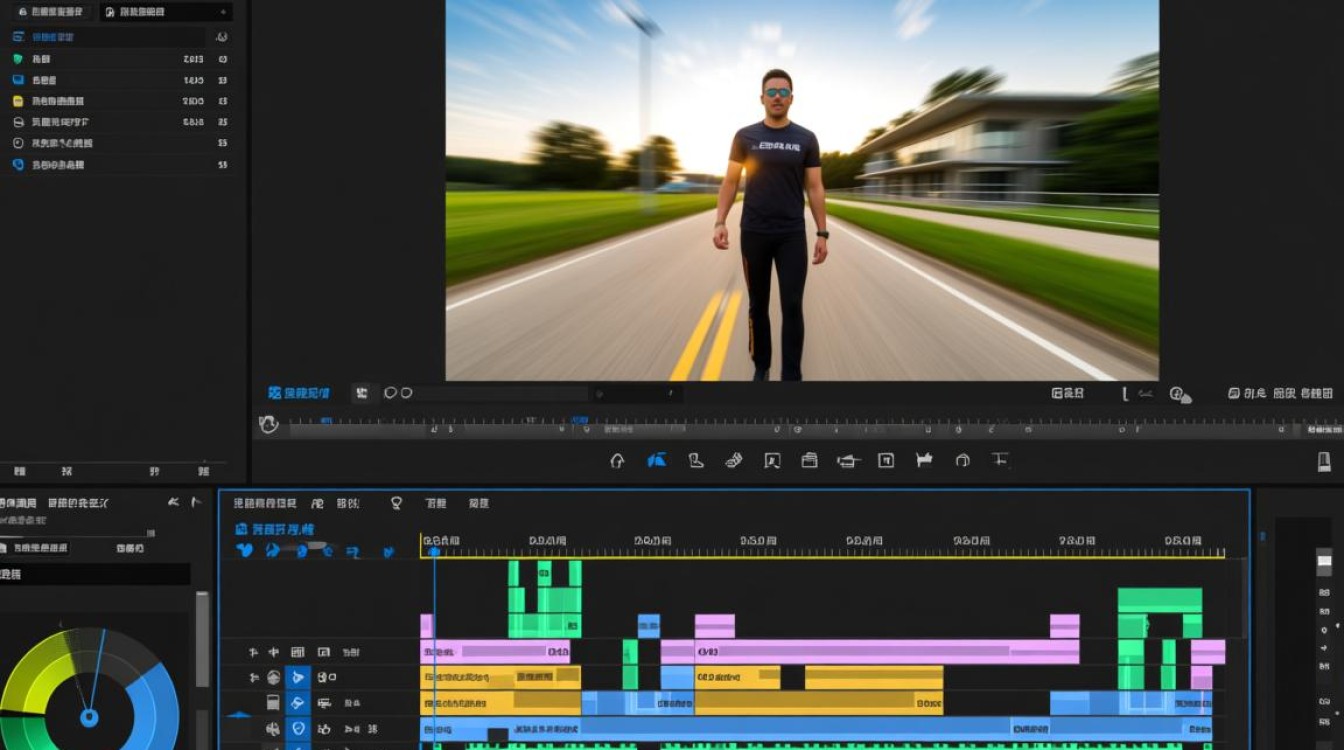
Task: Toggle the blue arrow button on the first yellow track
Action: coord(298,677)
